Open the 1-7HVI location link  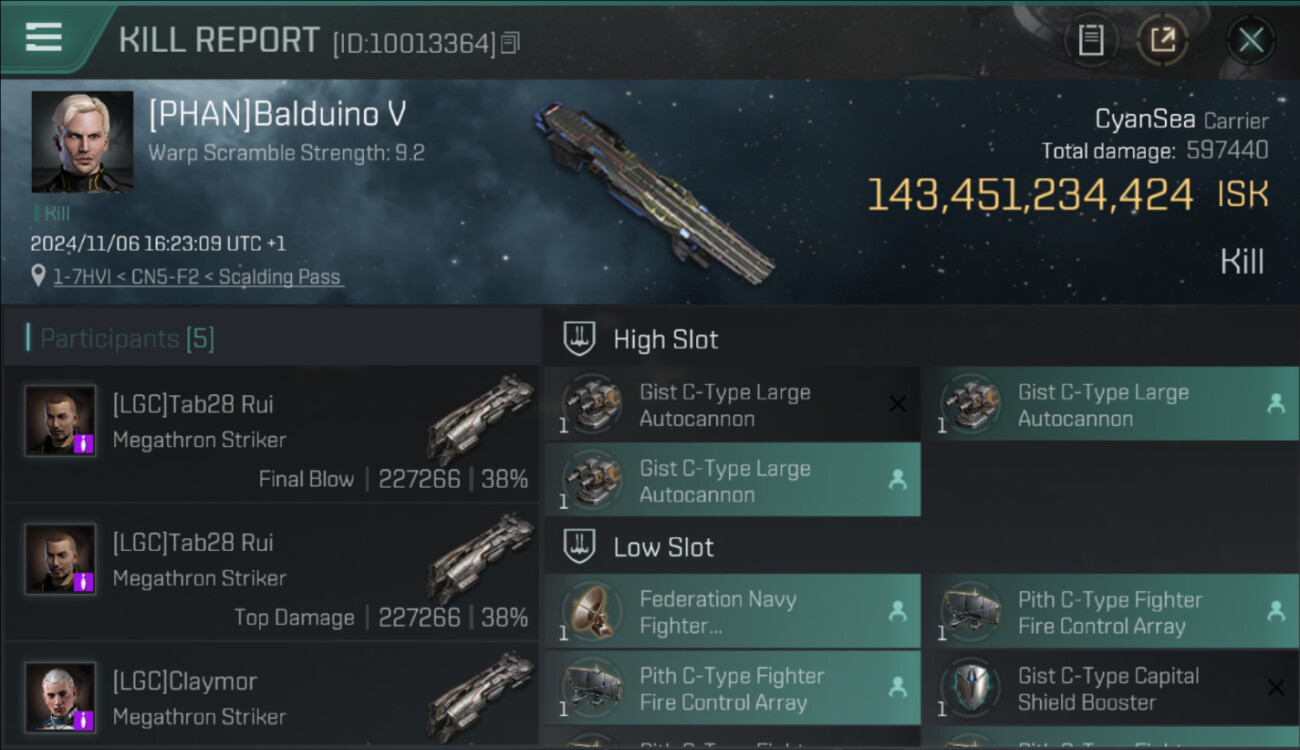pos(198,277)
